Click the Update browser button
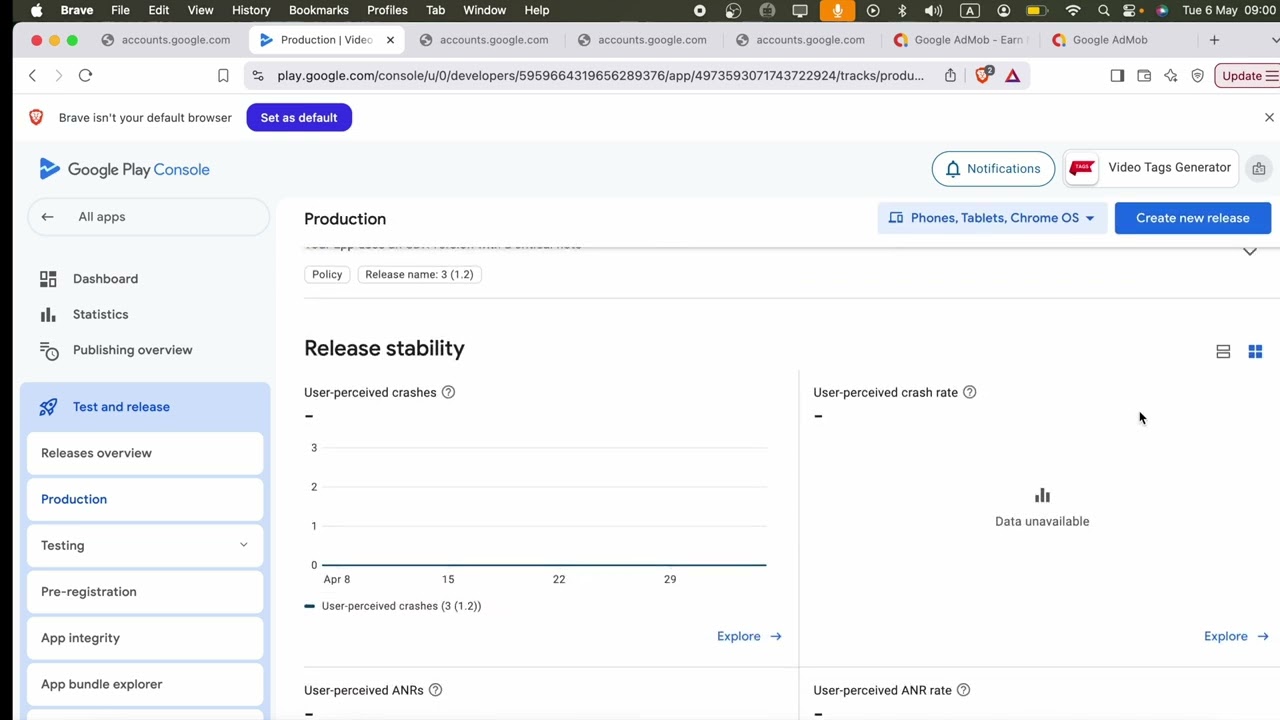The width and height of the screenshot is (1280, 720). tap(1247, 75)
